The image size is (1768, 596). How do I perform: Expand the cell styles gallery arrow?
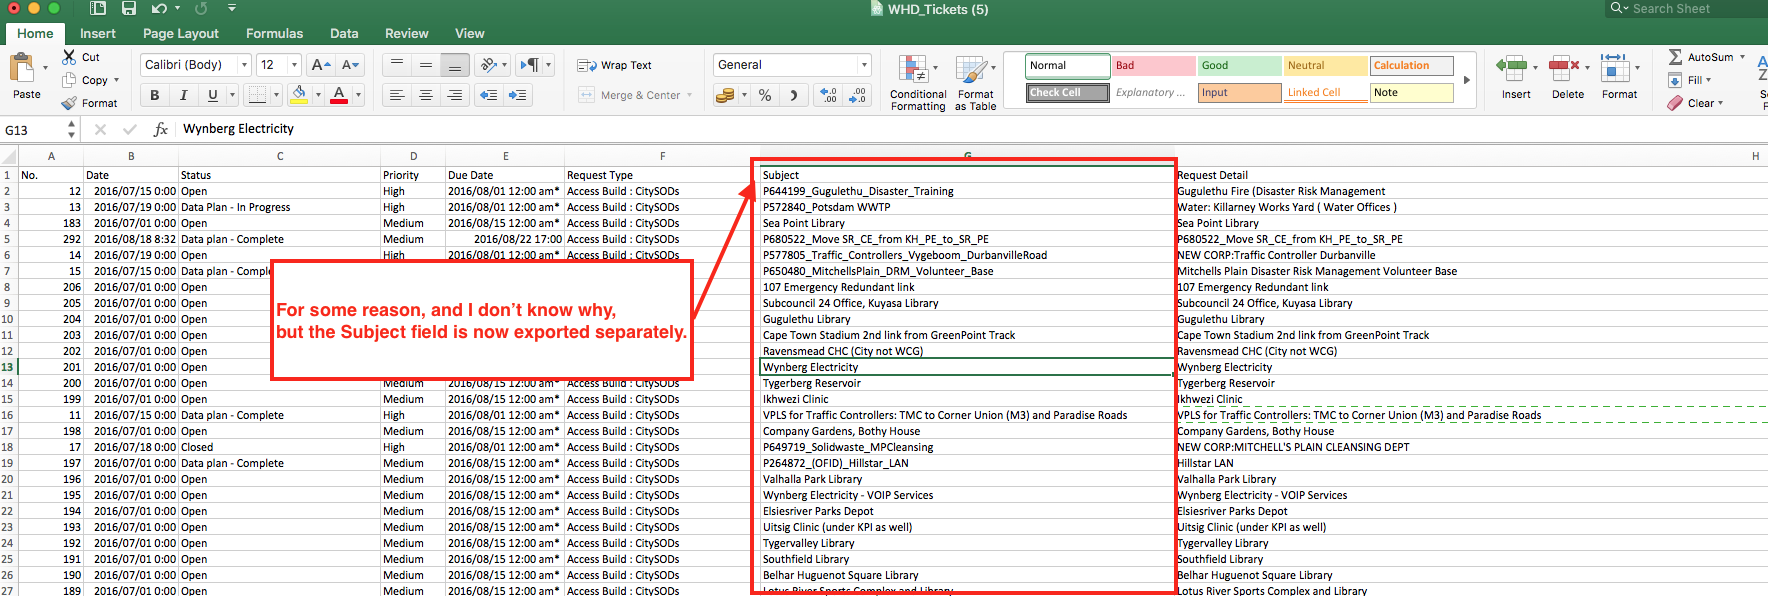(1467, 79)
